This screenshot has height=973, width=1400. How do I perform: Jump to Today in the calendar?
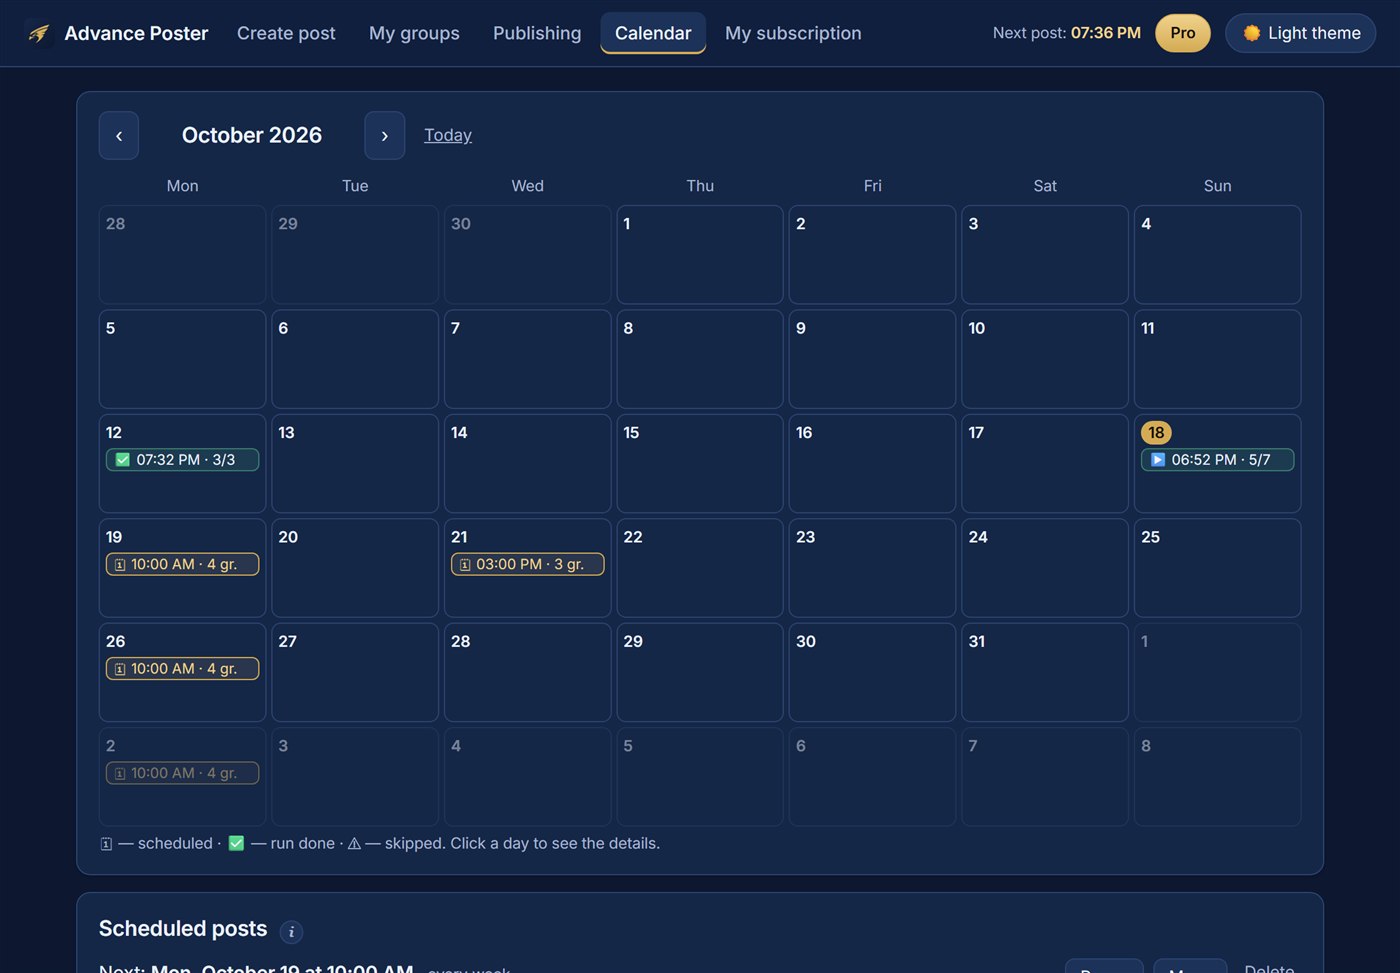click(448, 135)
